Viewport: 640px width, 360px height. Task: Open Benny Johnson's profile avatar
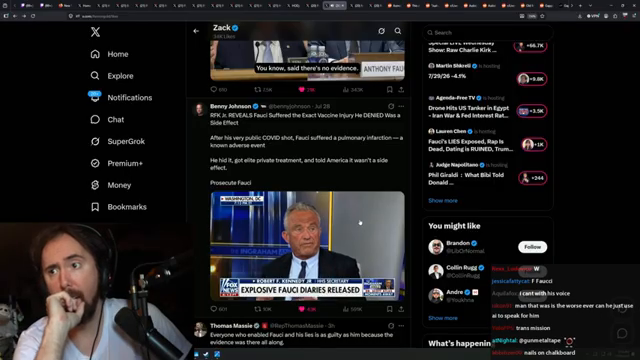click(200, 109)
